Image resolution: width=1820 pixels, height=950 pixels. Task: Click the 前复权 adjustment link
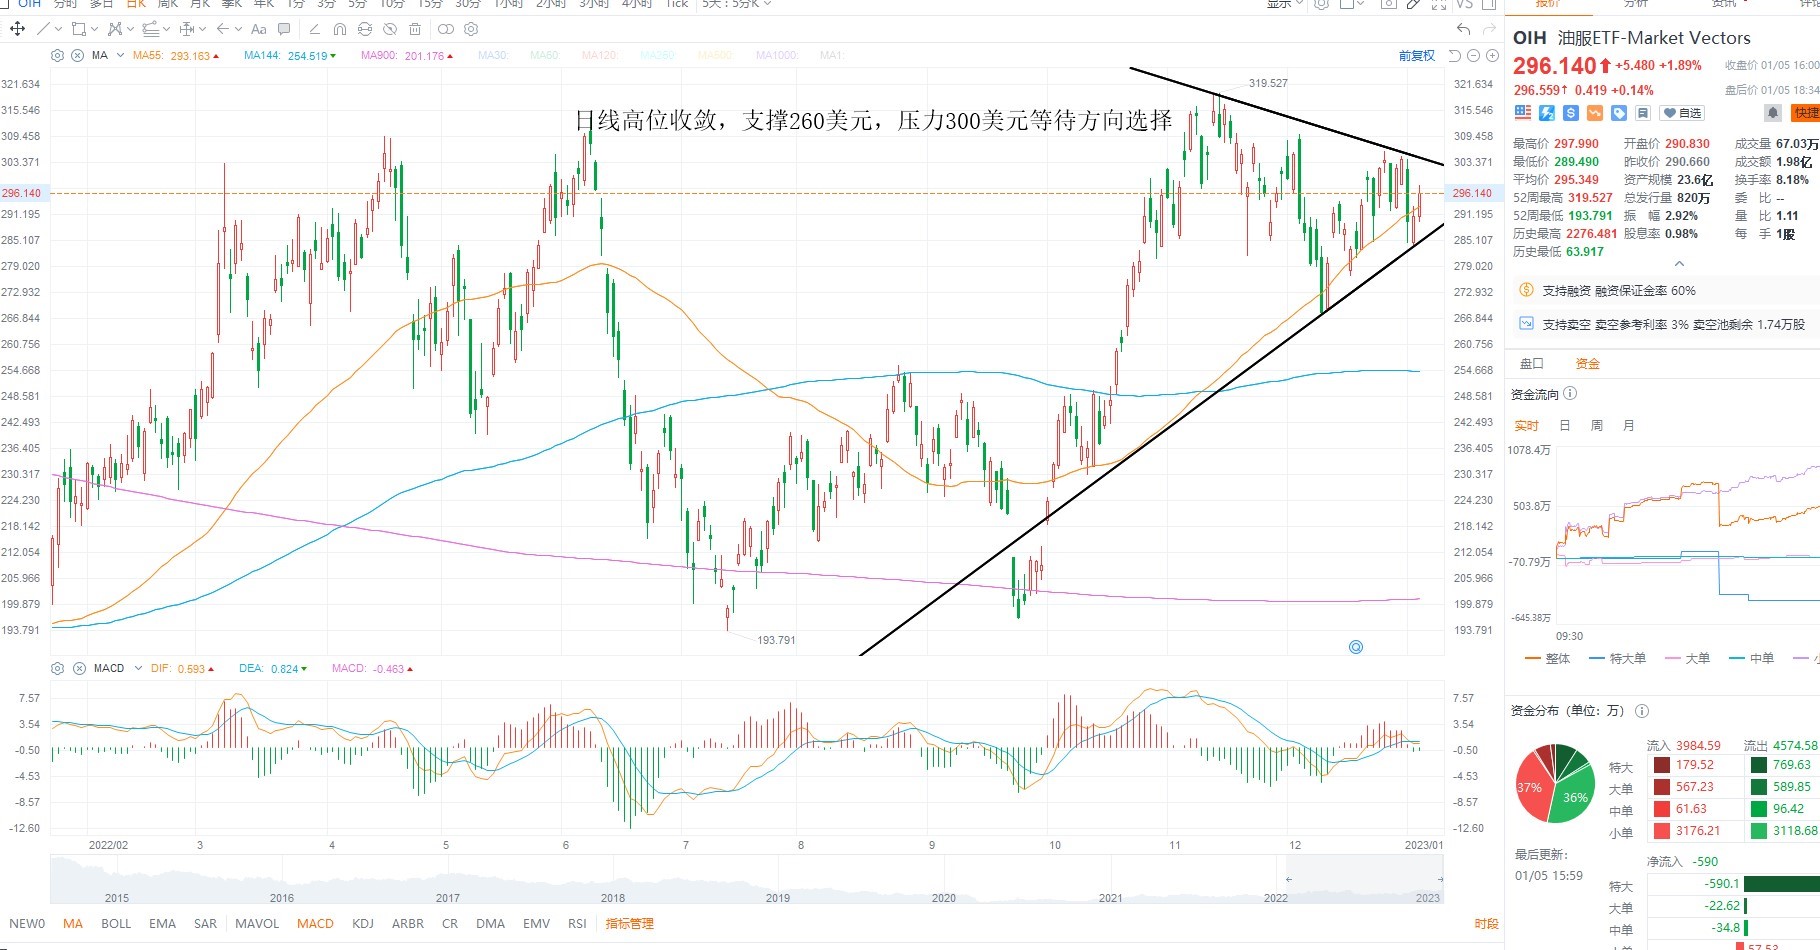[x=1417, y=56]
